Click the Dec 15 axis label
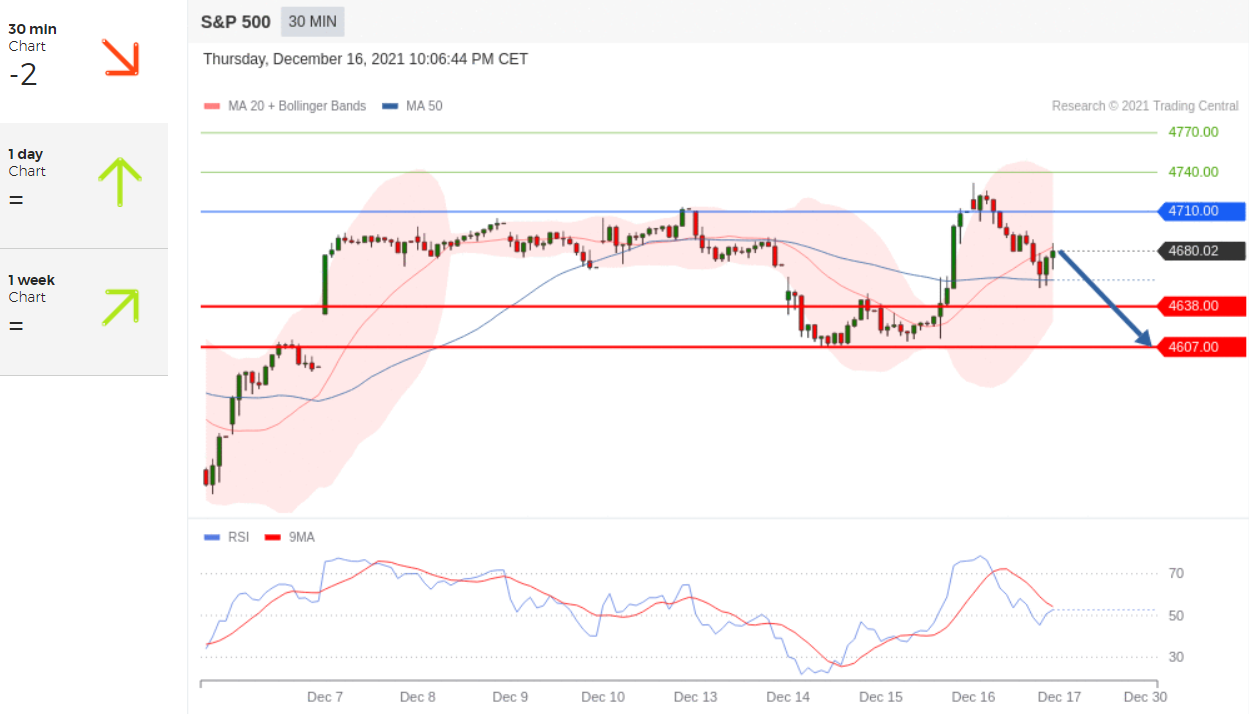The width and height of the screenshot is (1249, 714). (x=881, y=697)
